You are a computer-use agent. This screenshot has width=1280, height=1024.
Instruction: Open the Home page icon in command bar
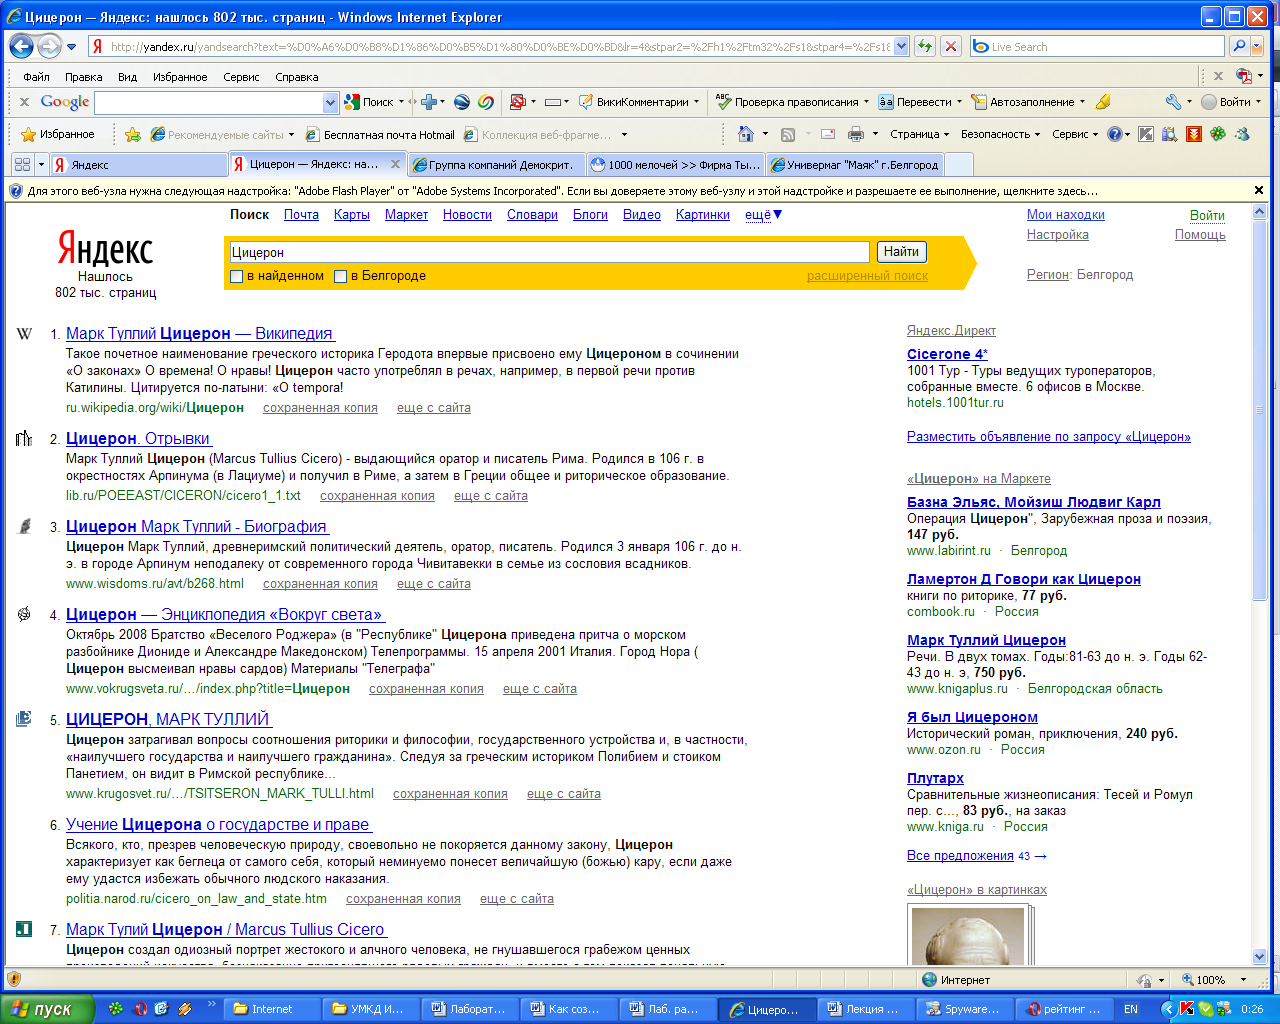[745, 134]
